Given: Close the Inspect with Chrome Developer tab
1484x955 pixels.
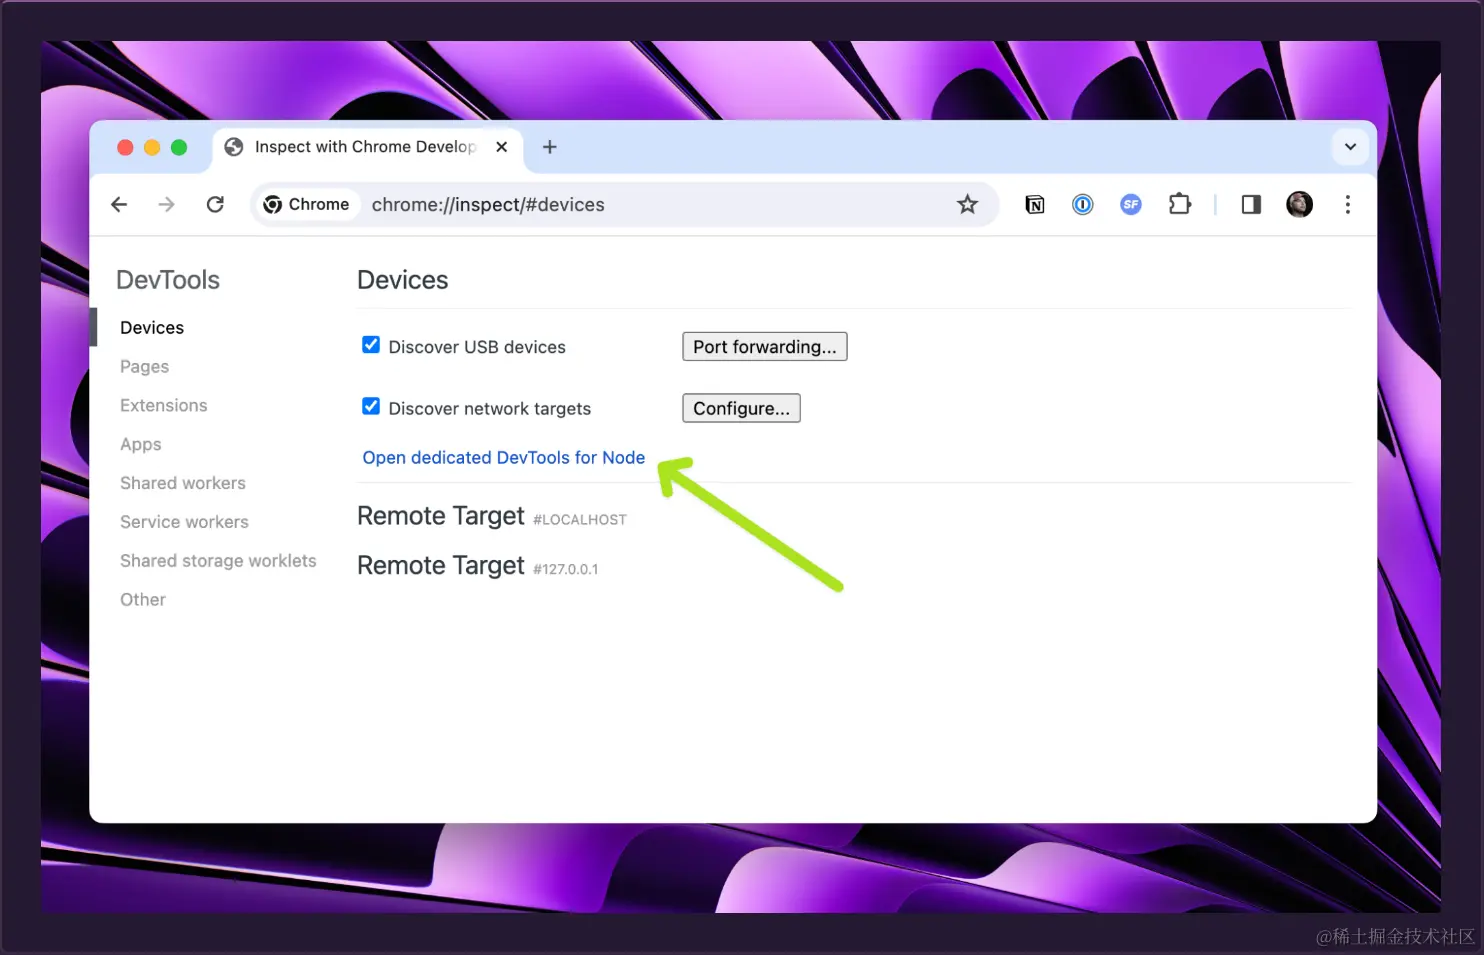Looking at the screenshot, I should tap(502, 147).
